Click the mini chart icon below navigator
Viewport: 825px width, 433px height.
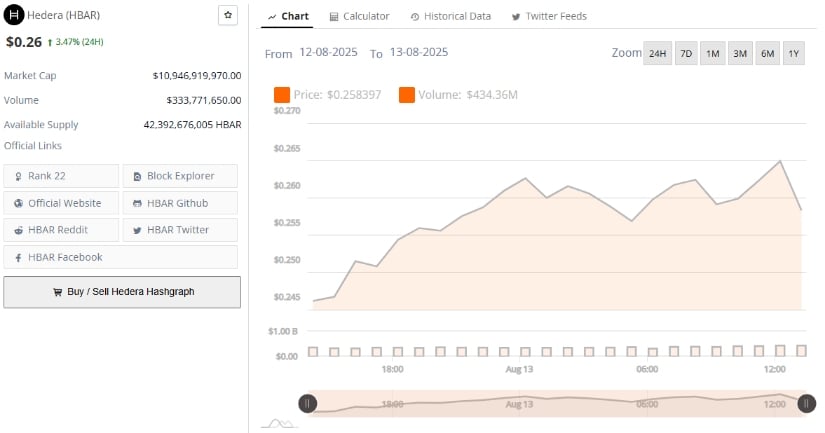pos(280,423)
